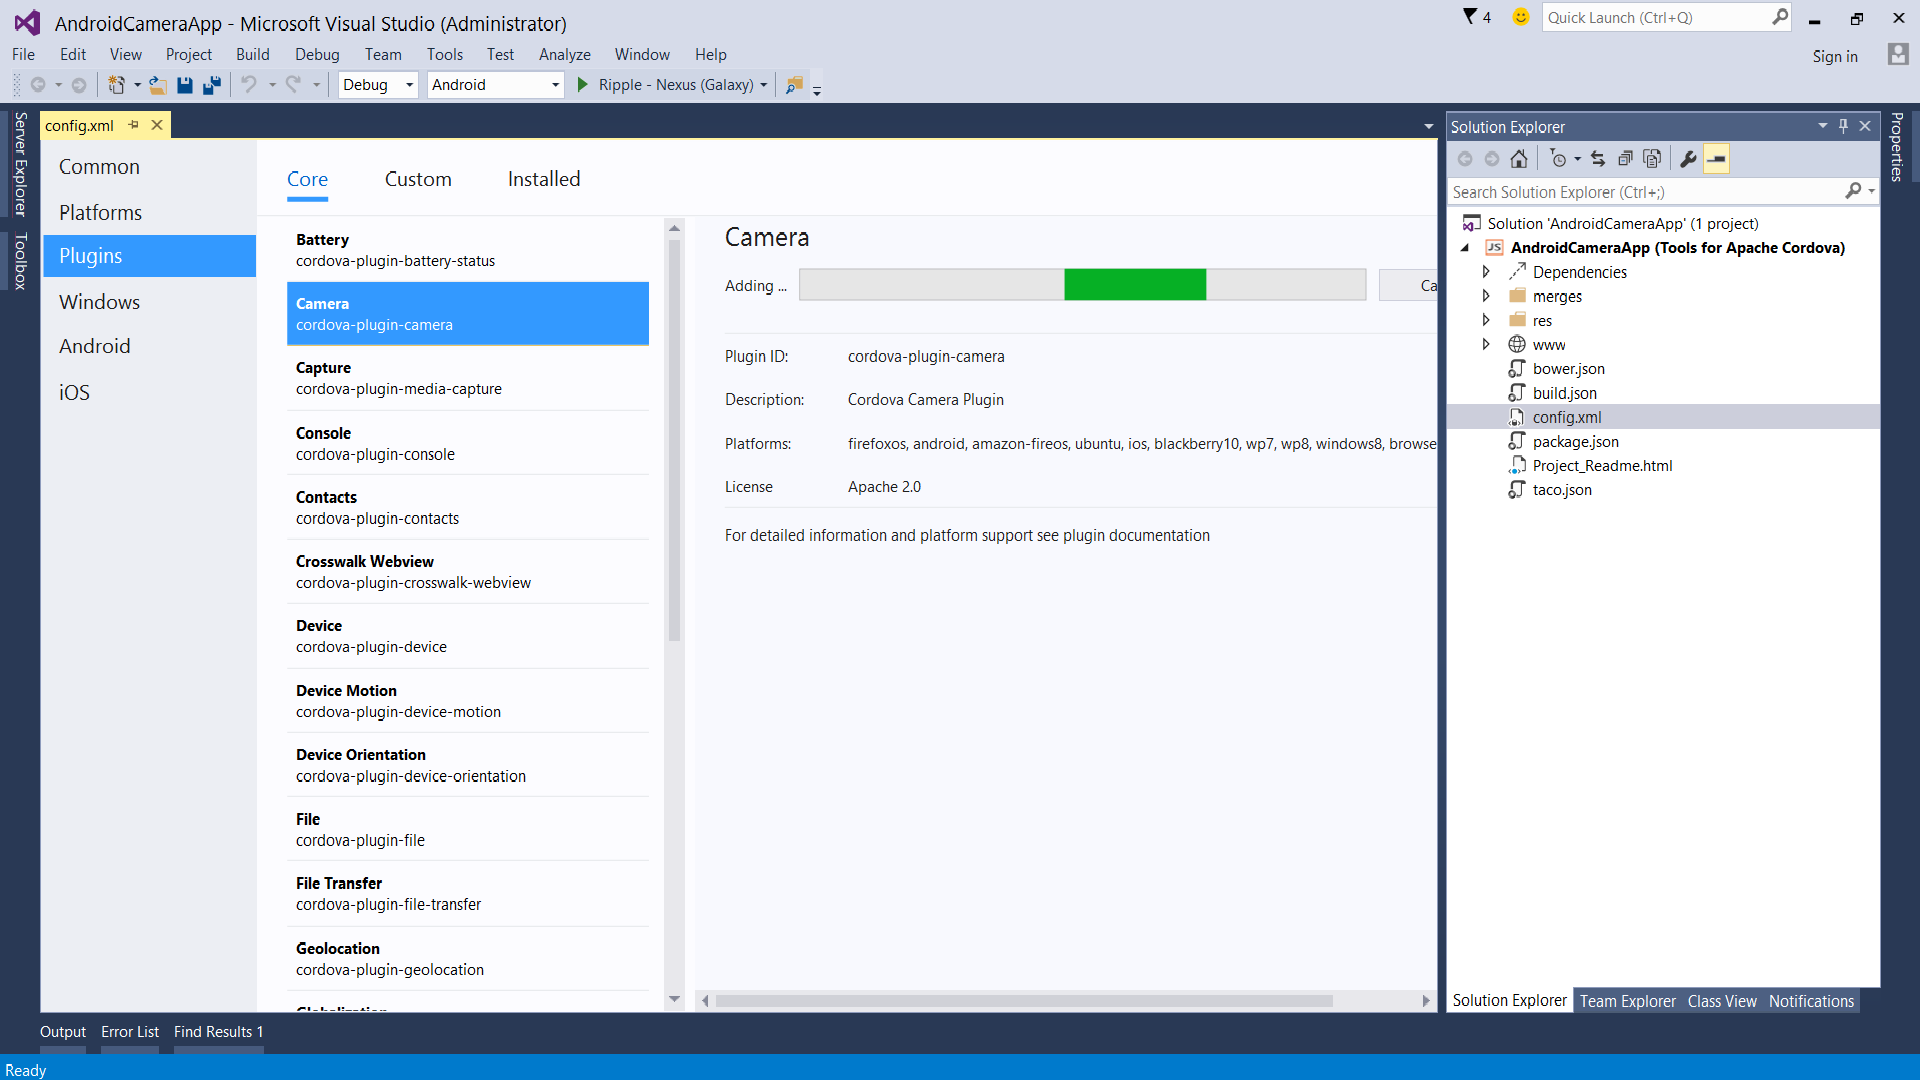This screenshot has height=1080, width=1920.
Task: Click the feedback smiley face icon
Action: pyautogui.click(x=1521, y=17)
